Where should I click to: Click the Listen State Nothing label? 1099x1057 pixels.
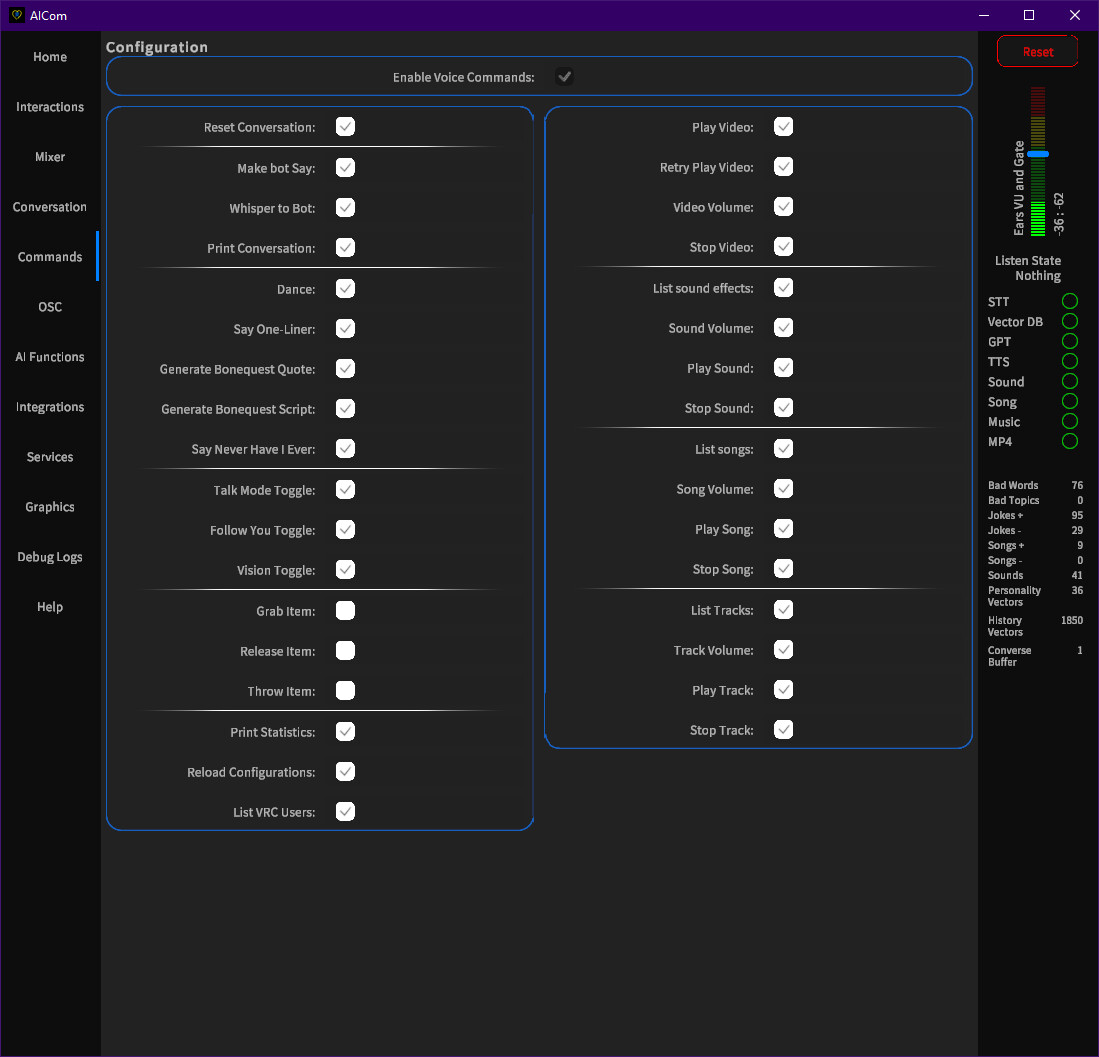click(x=1028, y=268)
